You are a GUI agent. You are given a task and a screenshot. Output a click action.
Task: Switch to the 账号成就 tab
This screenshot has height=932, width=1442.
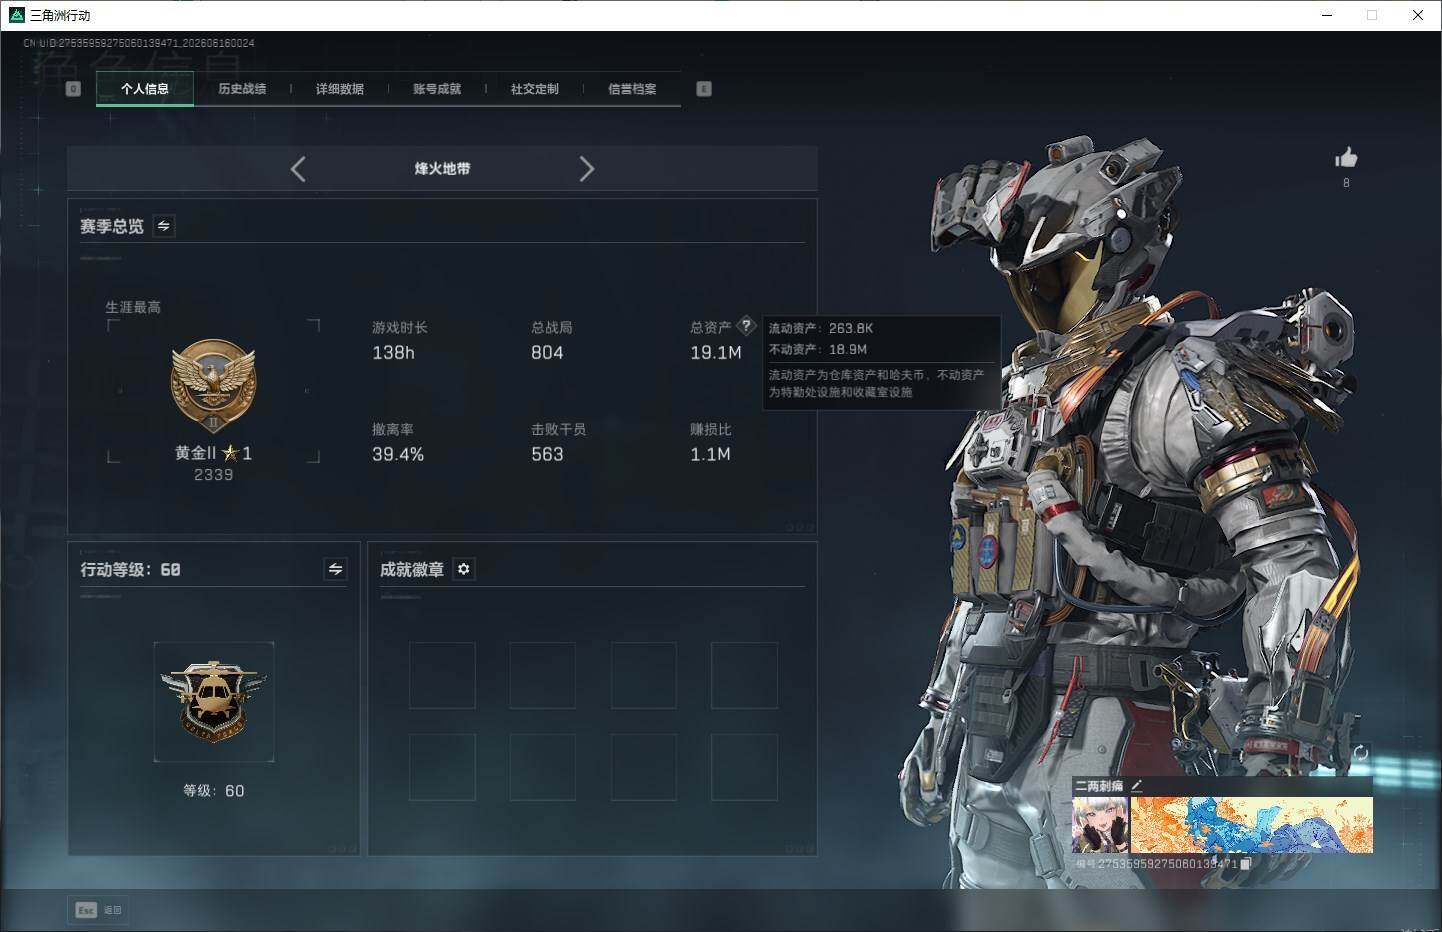(x=437, y=89)
